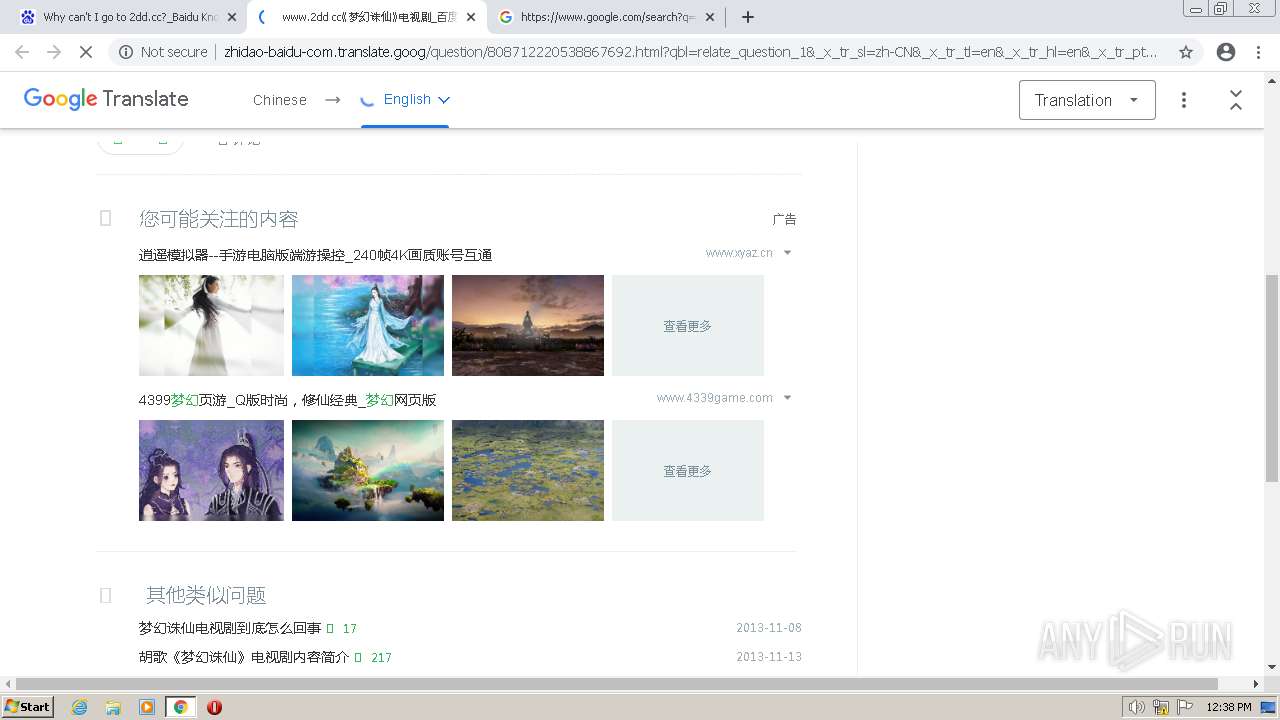
Task: Click the 2013-11-08 date text
Action: [x=769, y=628]
